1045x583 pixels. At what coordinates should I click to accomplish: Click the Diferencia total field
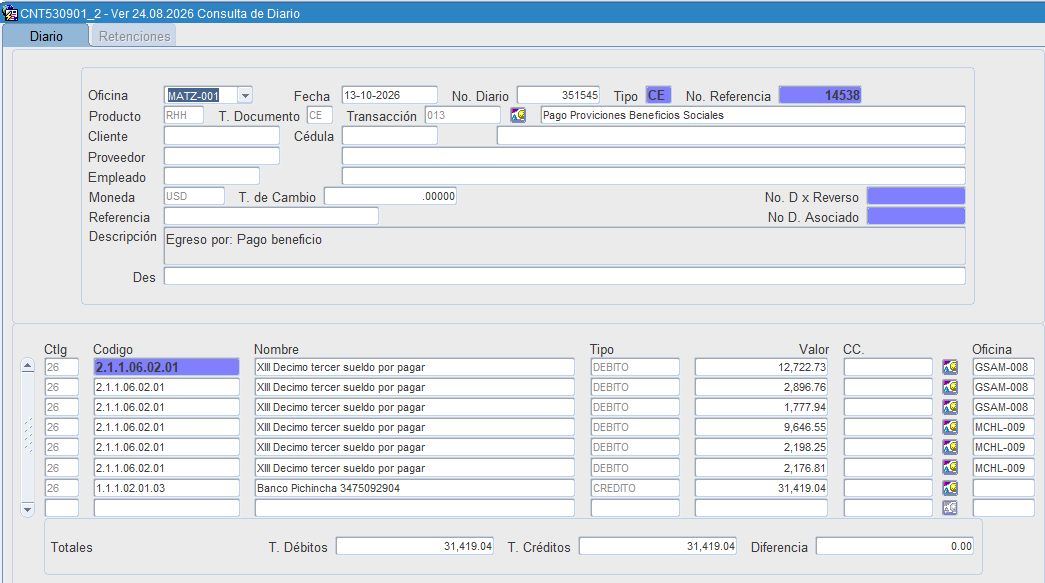pyautogui.click(x=895, y=546)
